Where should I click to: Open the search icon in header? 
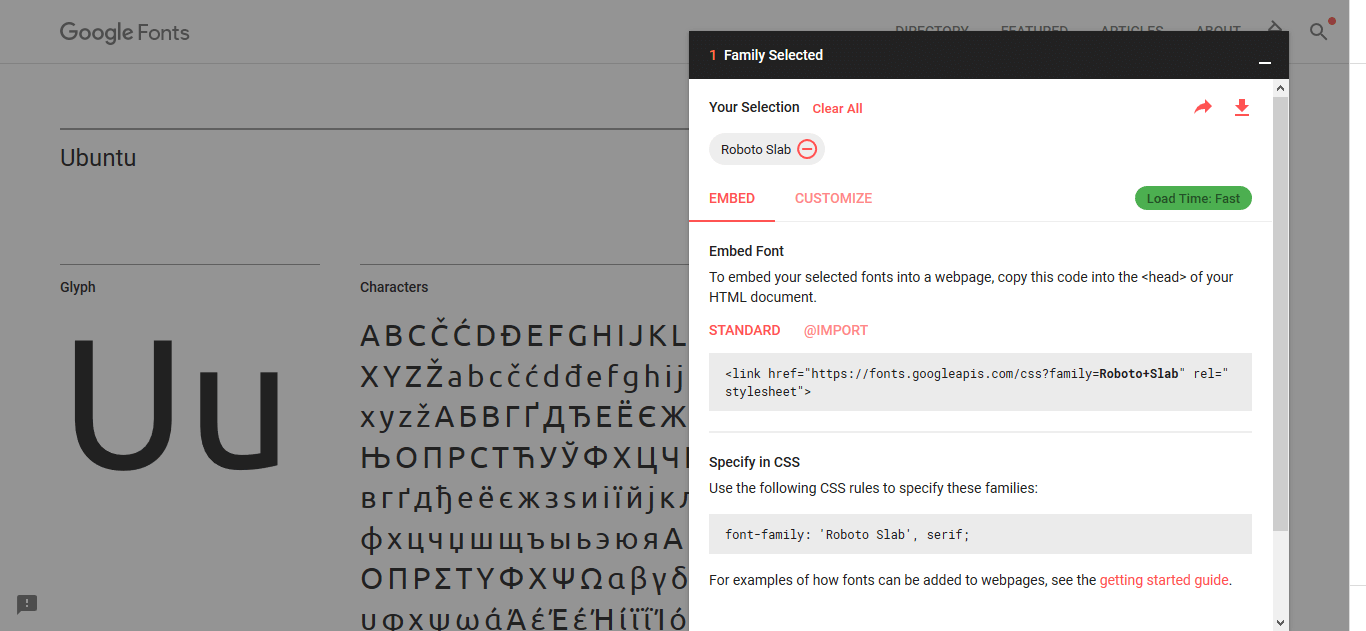(x=1319, y=32)
